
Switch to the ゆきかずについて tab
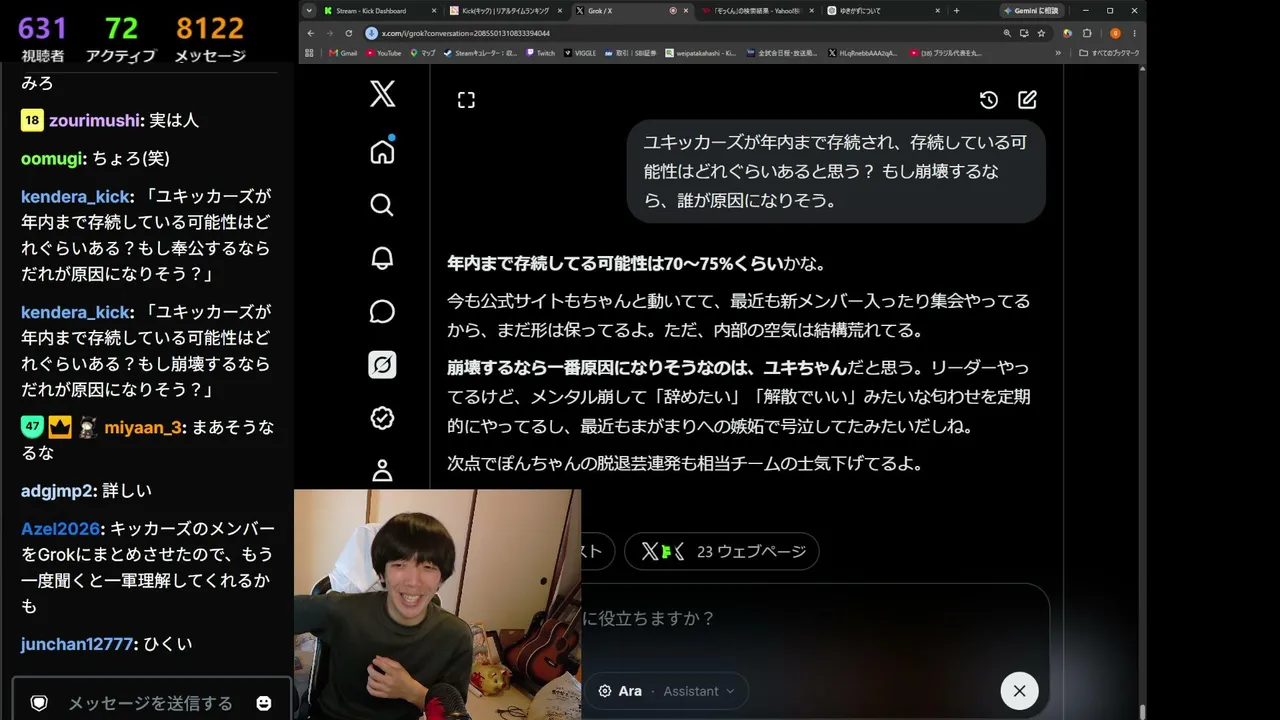885,10
